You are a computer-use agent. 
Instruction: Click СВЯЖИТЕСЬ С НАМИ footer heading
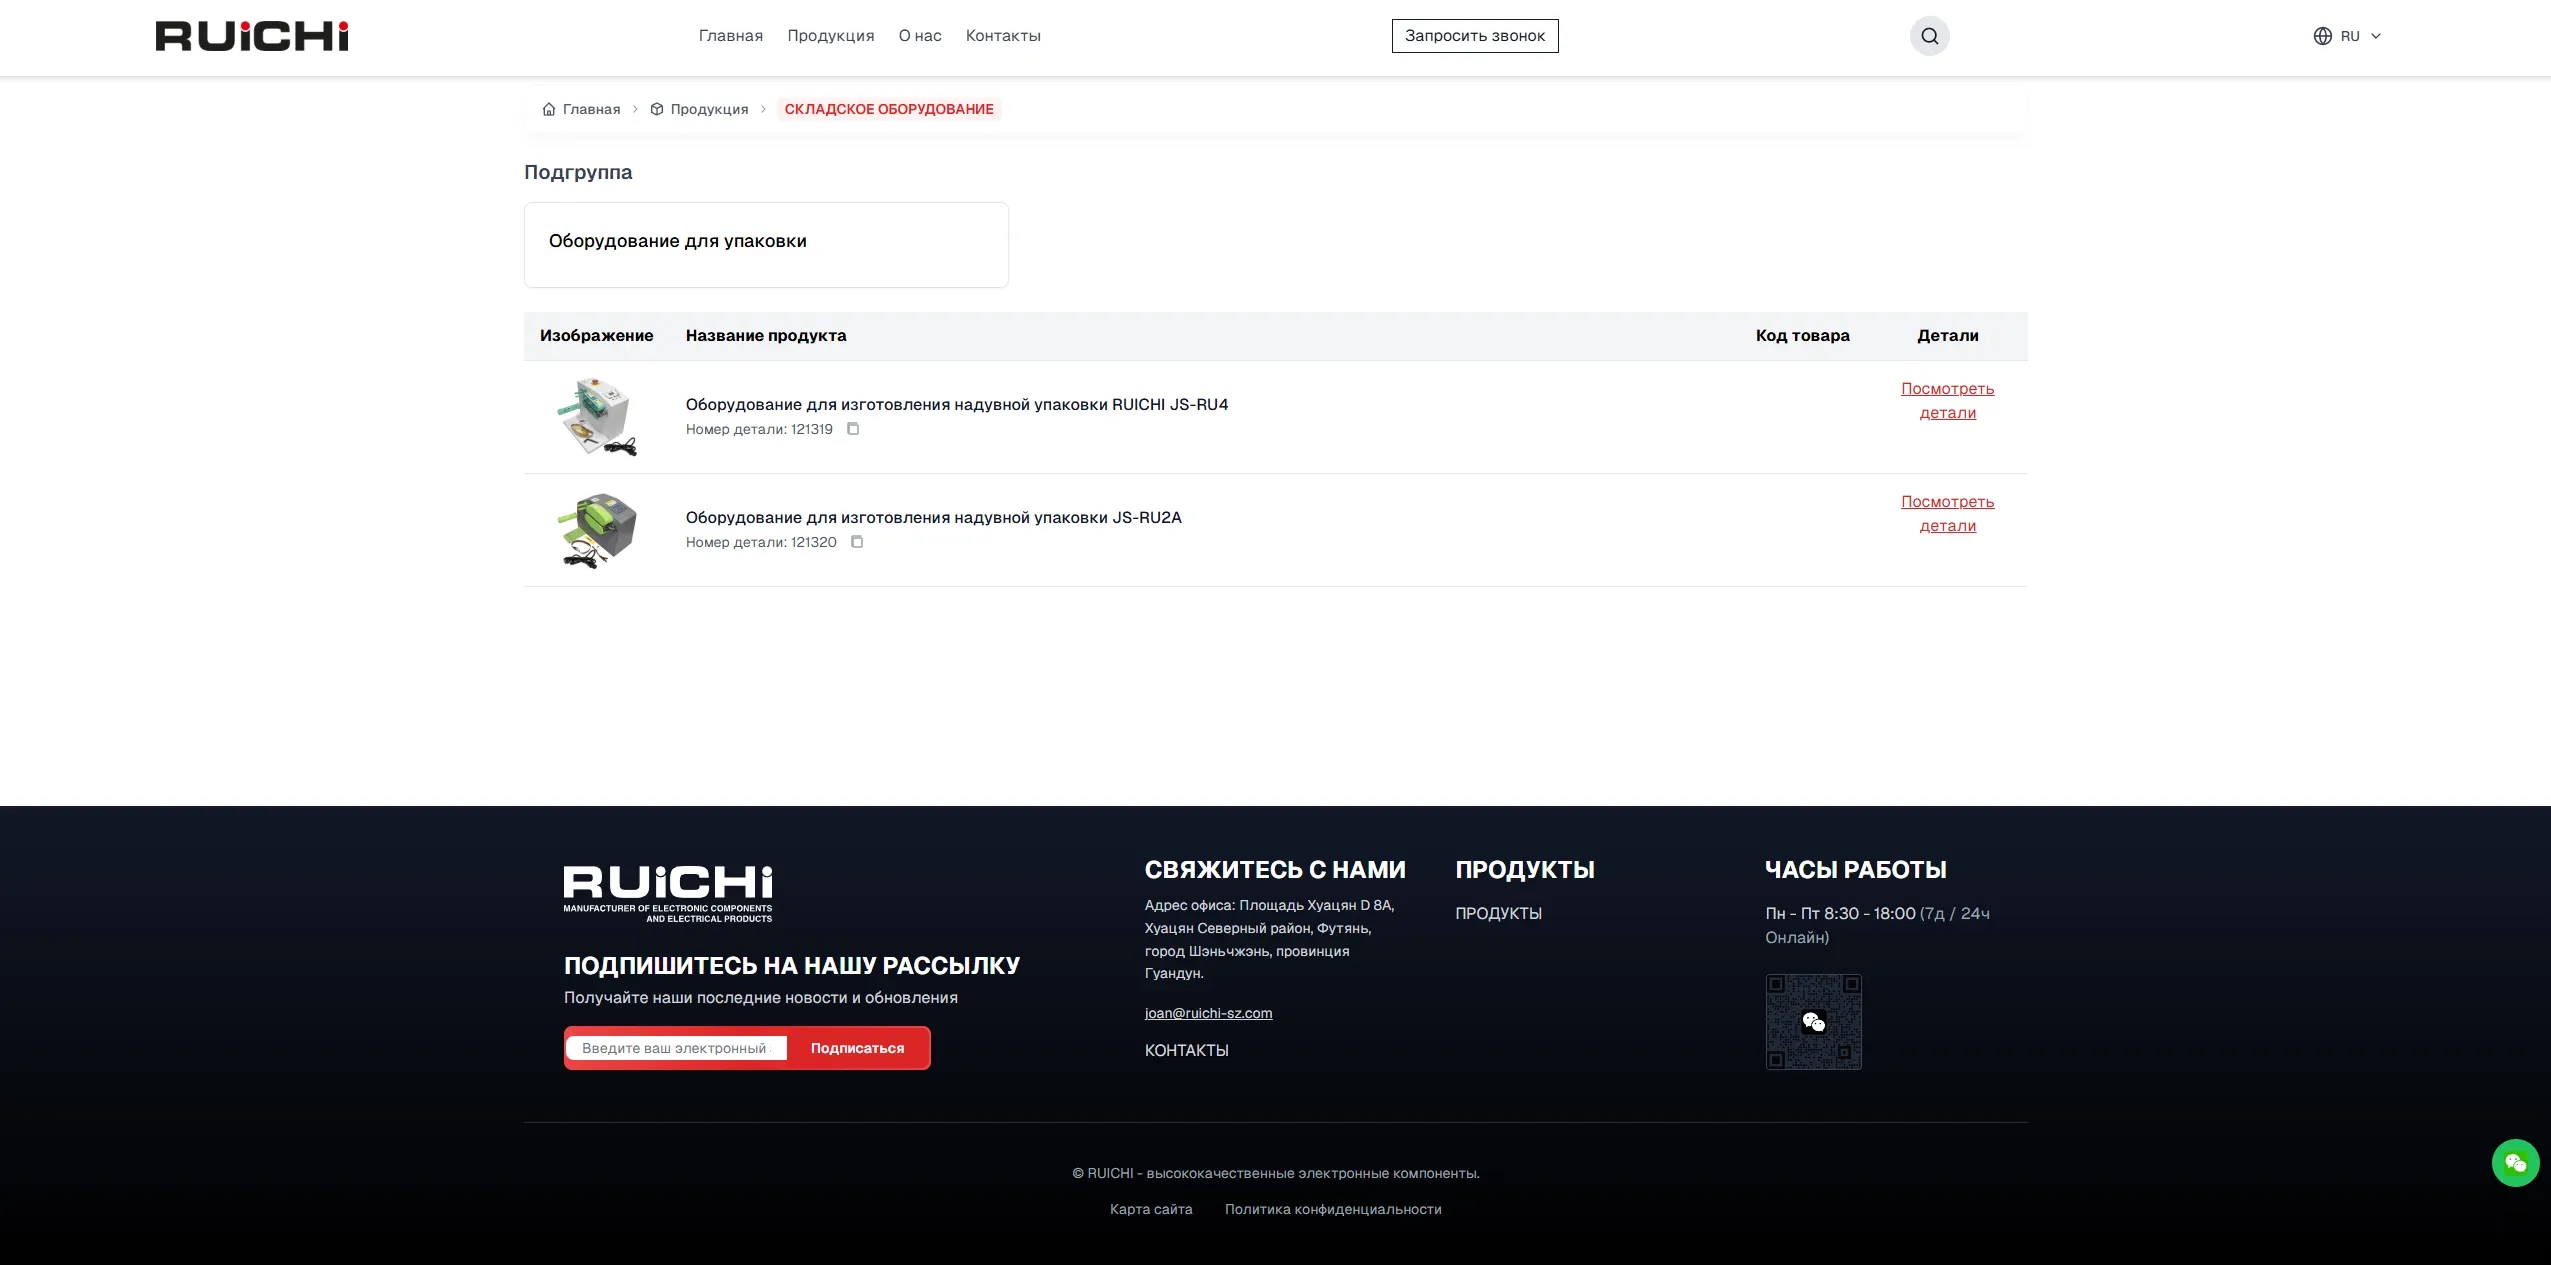[1275, 870]
